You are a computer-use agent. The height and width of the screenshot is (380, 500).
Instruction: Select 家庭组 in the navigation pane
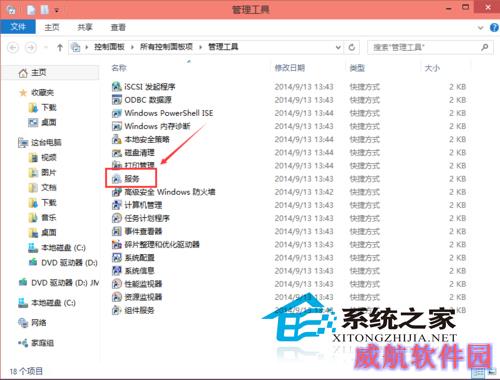42,343
